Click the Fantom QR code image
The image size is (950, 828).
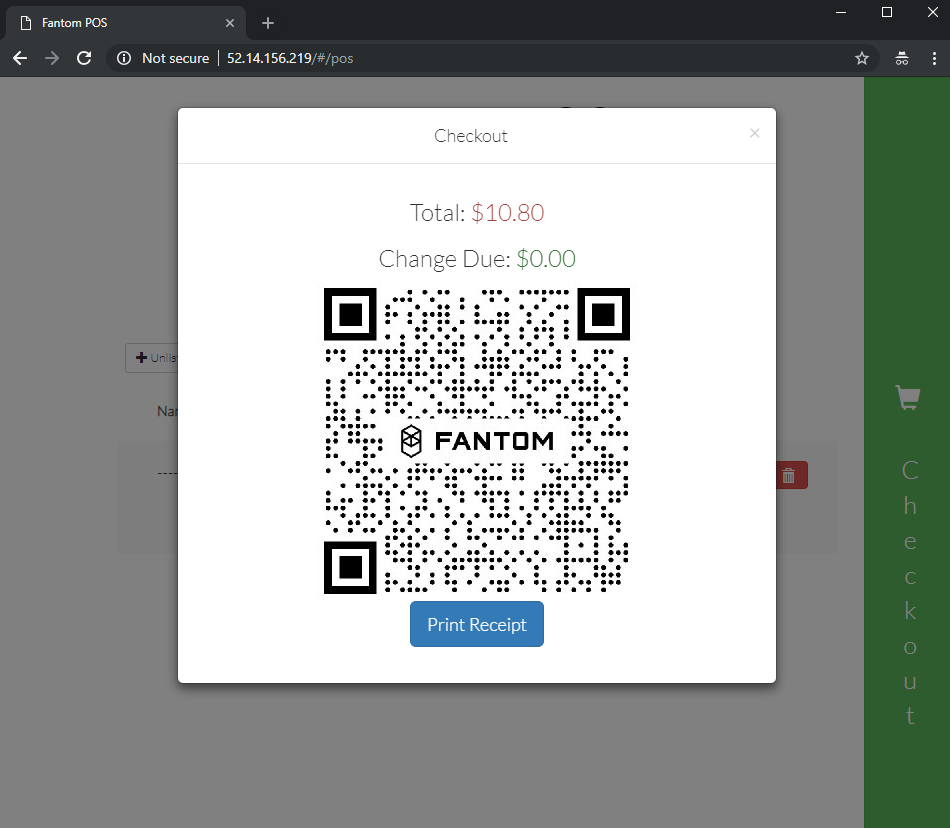point(477,440)
